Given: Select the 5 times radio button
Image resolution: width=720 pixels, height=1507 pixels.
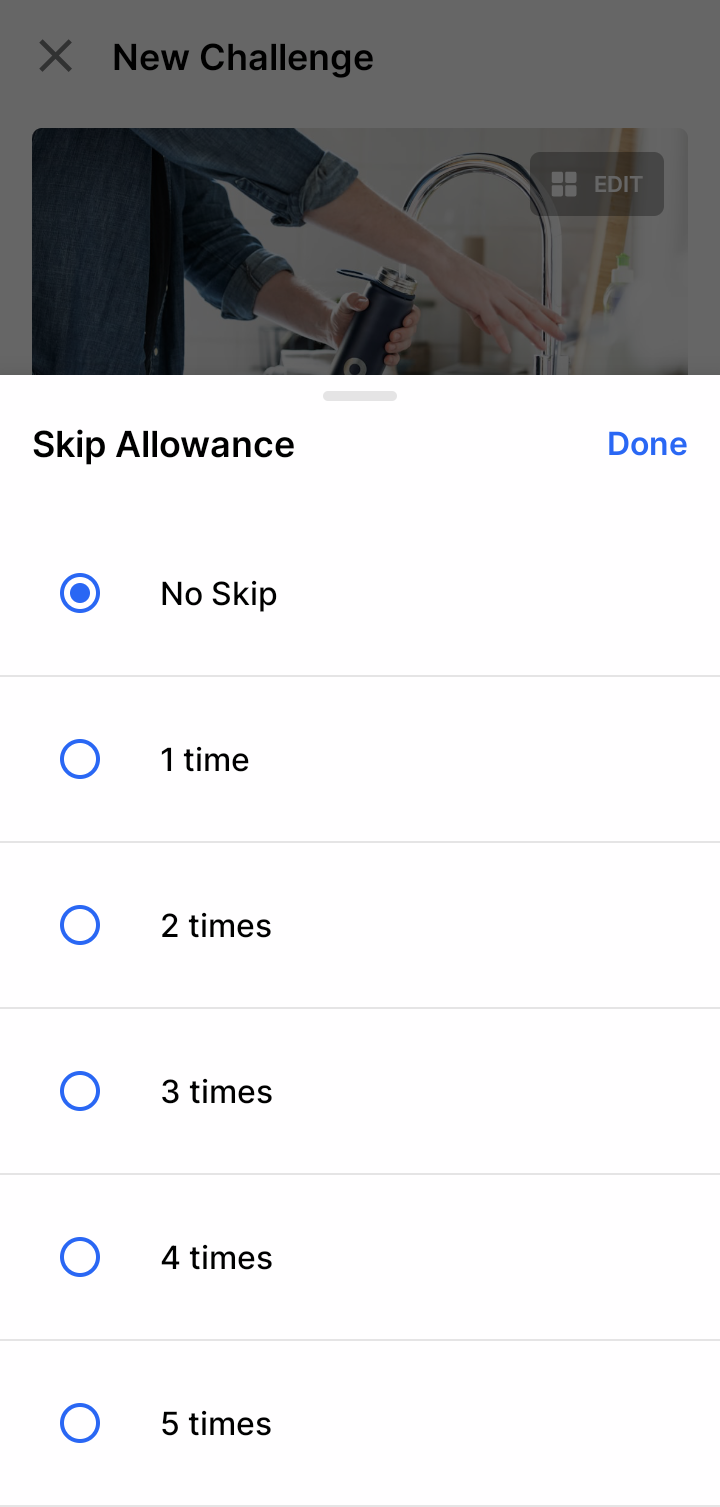Looking at the screenshot, I should (x=80, y=1424).
